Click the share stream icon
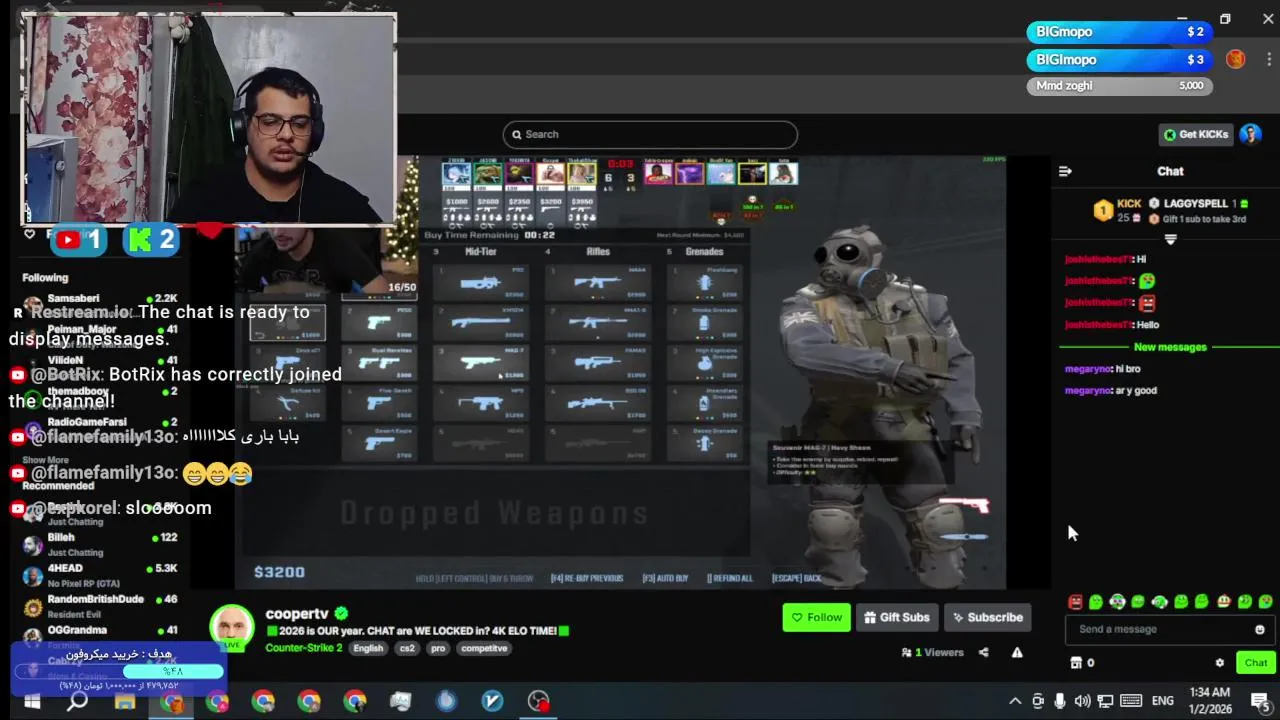This screenshot has height=720, width=1280. pos(983,652)
